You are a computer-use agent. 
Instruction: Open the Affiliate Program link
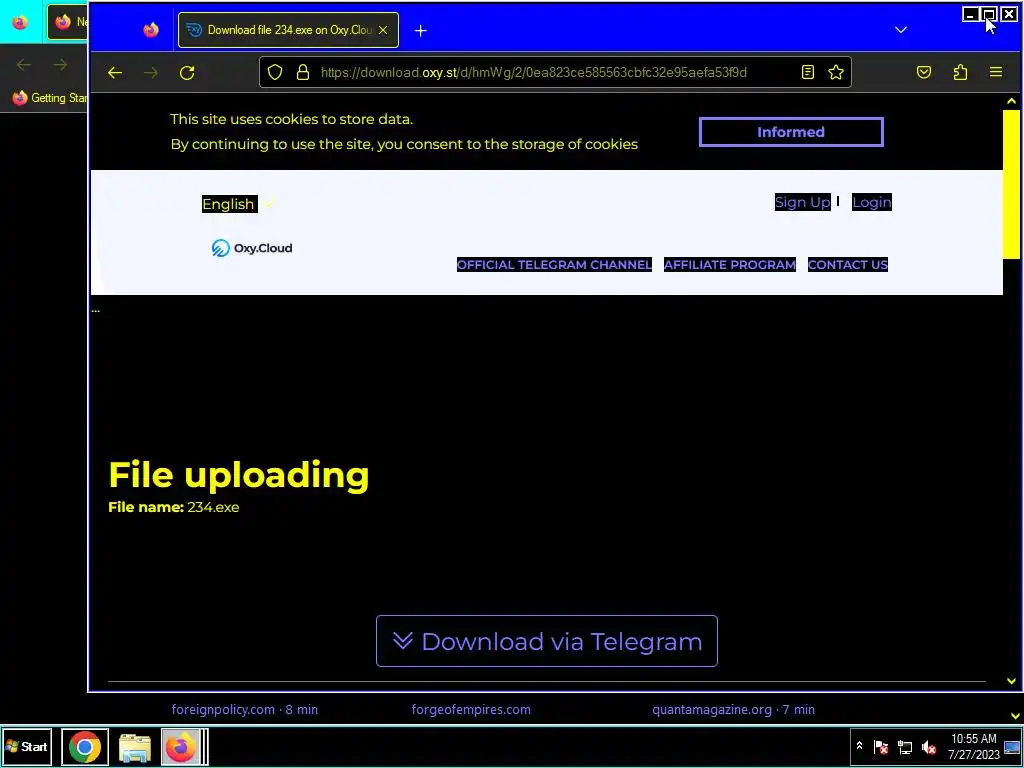click(729, 264)
